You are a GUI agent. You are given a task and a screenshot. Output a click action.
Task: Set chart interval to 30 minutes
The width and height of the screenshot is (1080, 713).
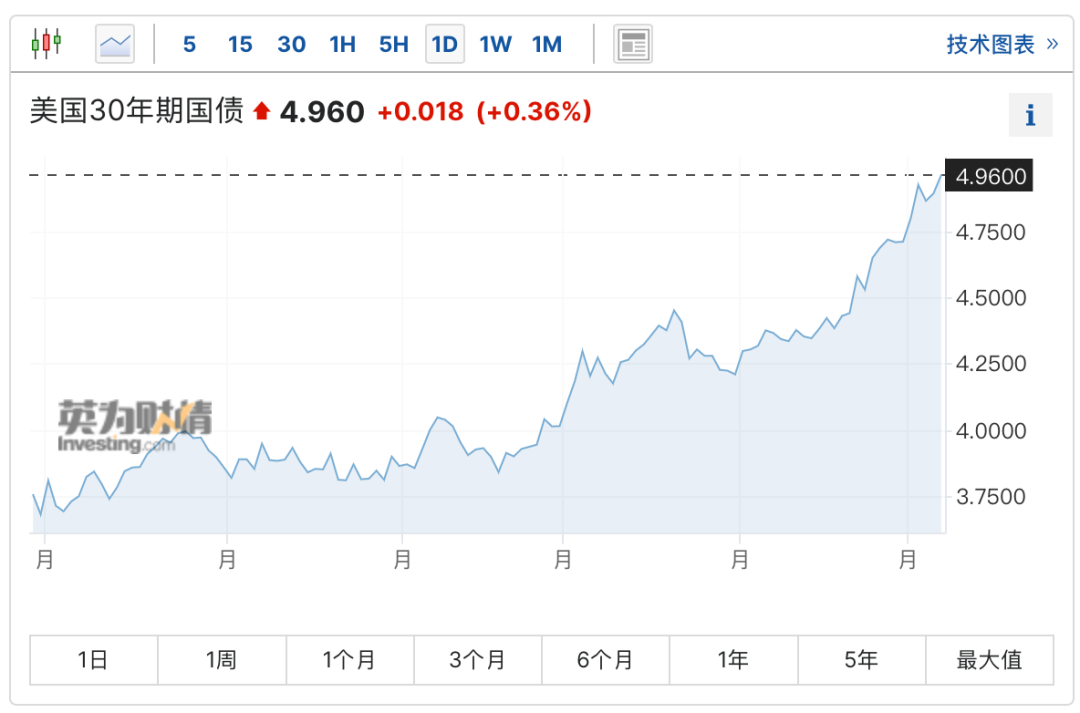[291, 44]
